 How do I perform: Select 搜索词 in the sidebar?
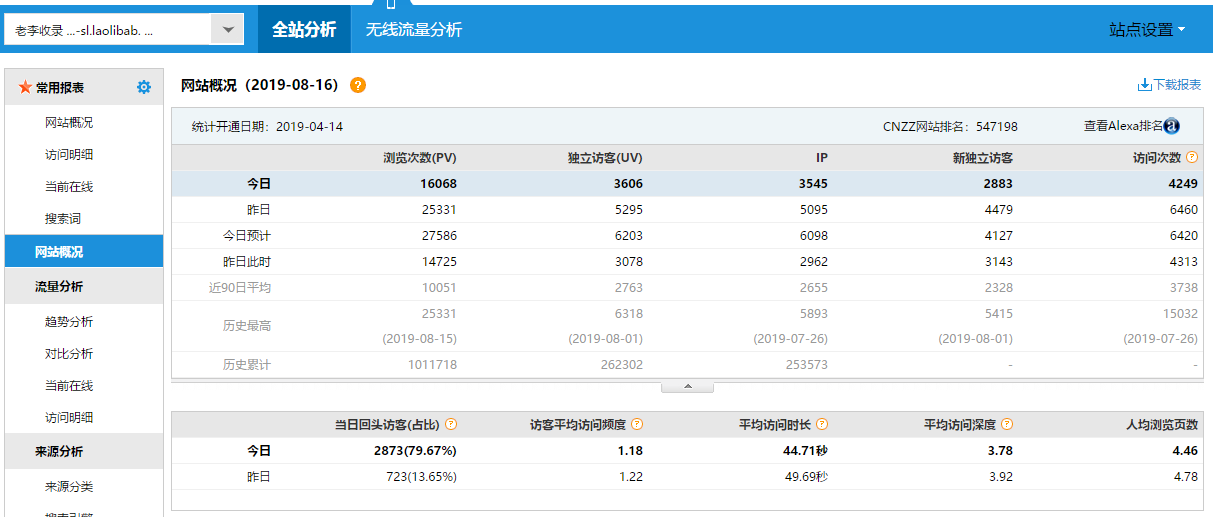click(x=63, y=218)
